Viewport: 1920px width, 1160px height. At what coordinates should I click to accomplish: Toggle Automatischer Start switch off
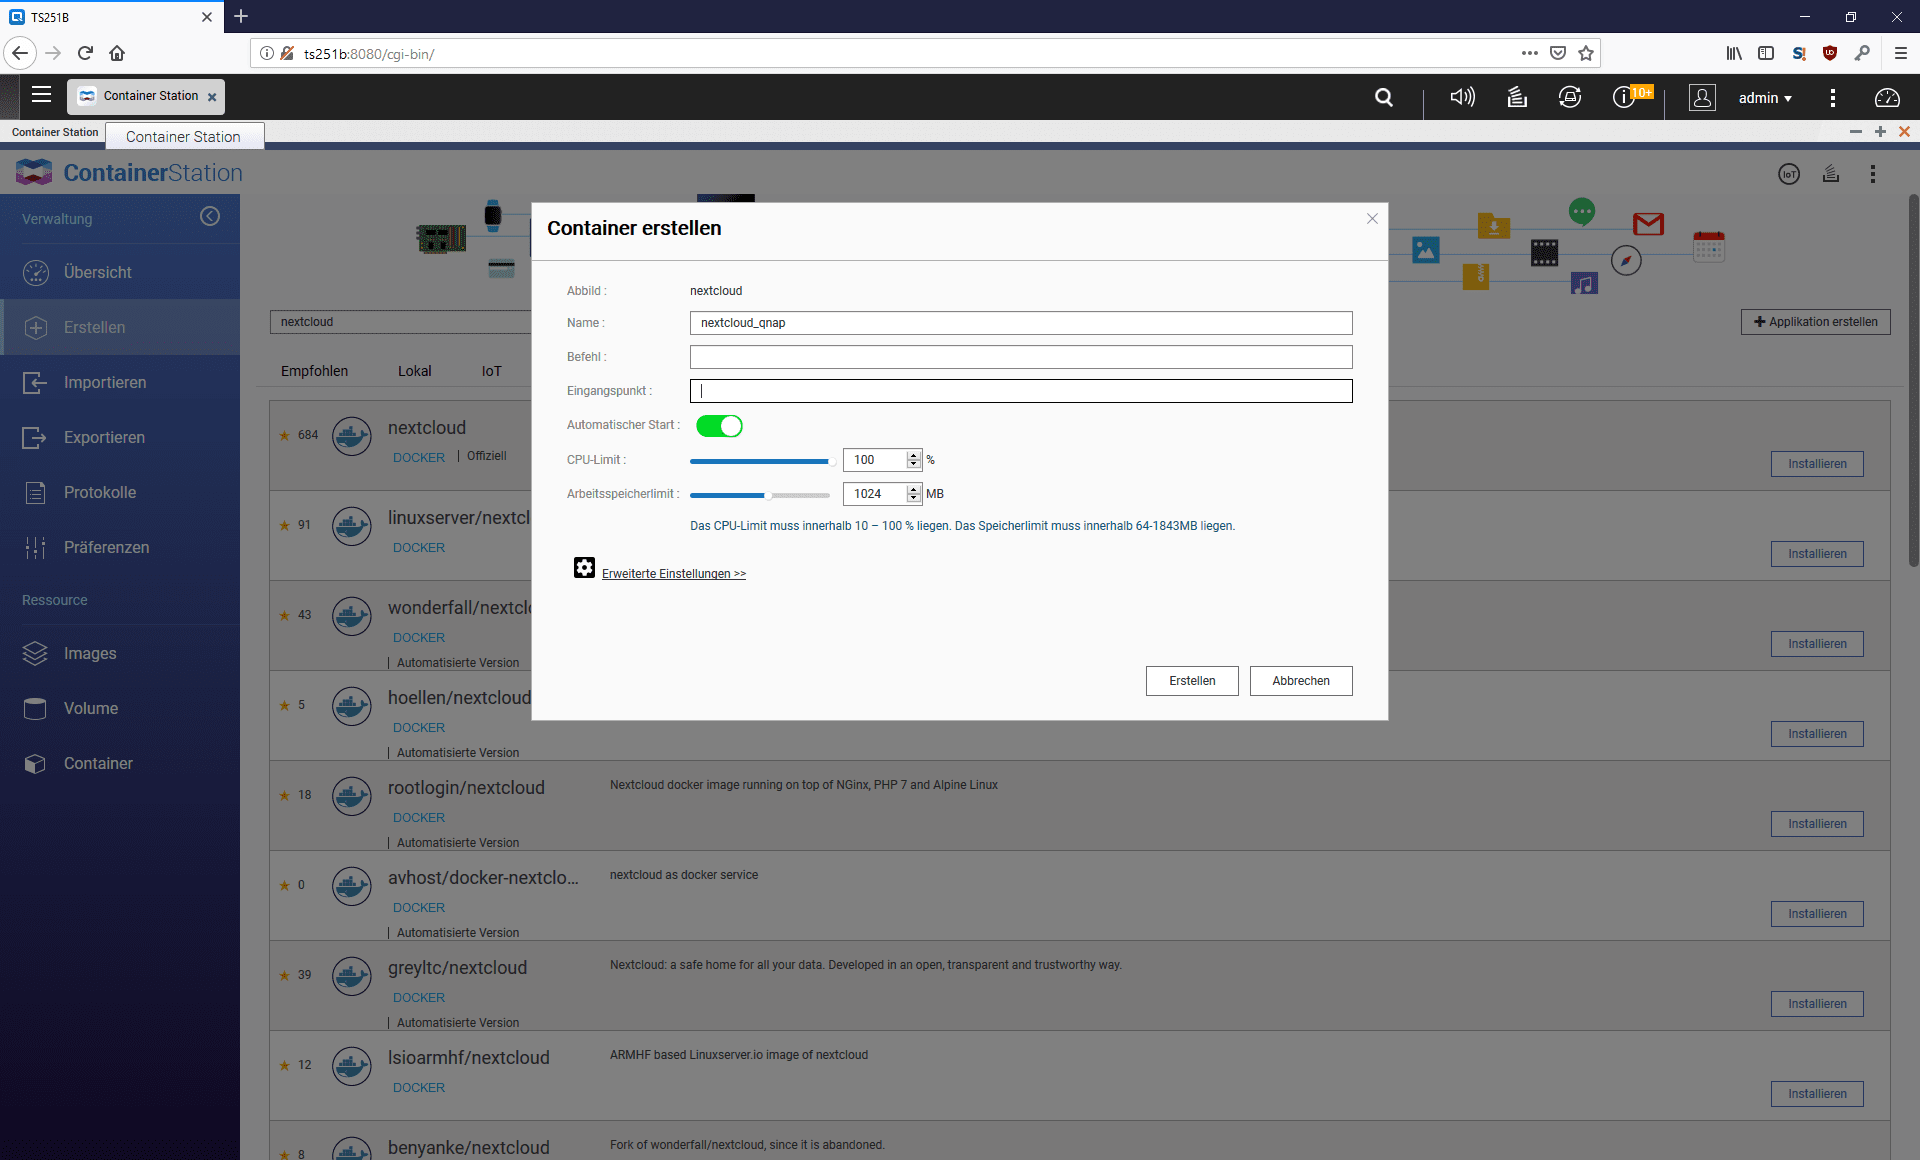(x=719, y=426)
